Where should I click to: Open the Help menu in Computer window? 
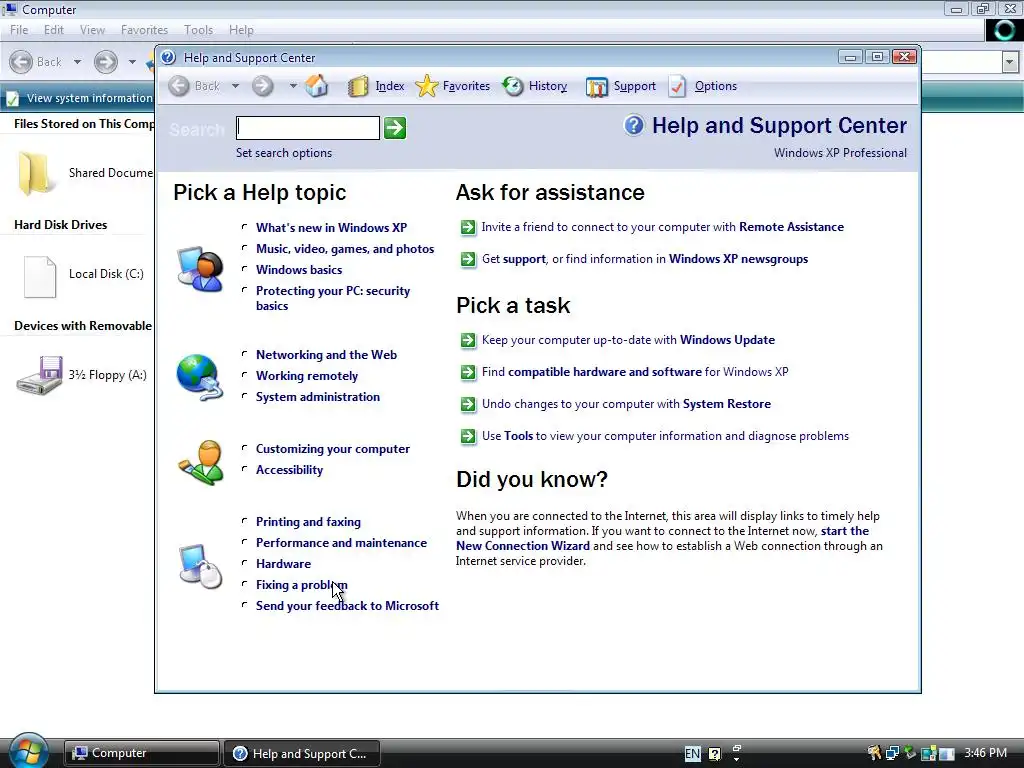pyautogui.click(x=241, y=30)
